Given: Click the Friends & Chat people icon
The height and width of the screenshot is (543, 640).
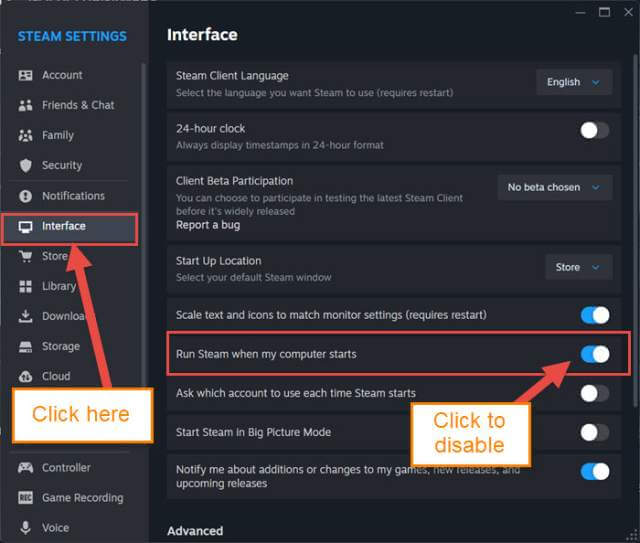Looking at the screenshot, I should [x=25, y=105].
